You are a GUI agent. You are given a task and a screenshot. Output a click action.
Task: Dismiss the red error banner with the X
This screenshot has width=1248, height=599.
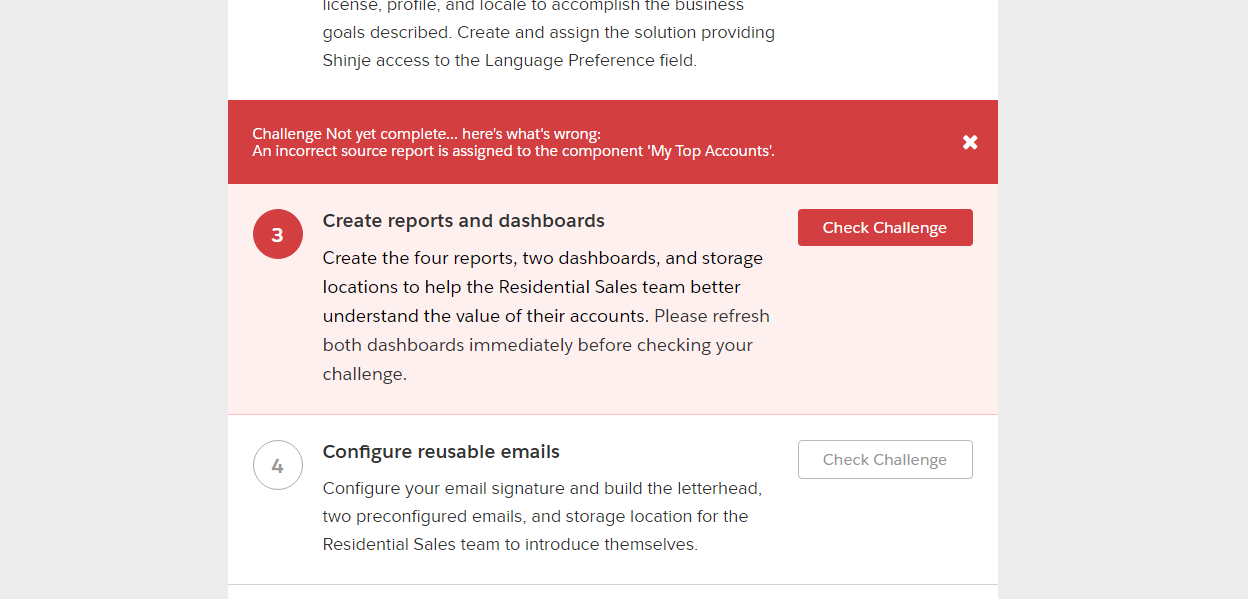970,142
